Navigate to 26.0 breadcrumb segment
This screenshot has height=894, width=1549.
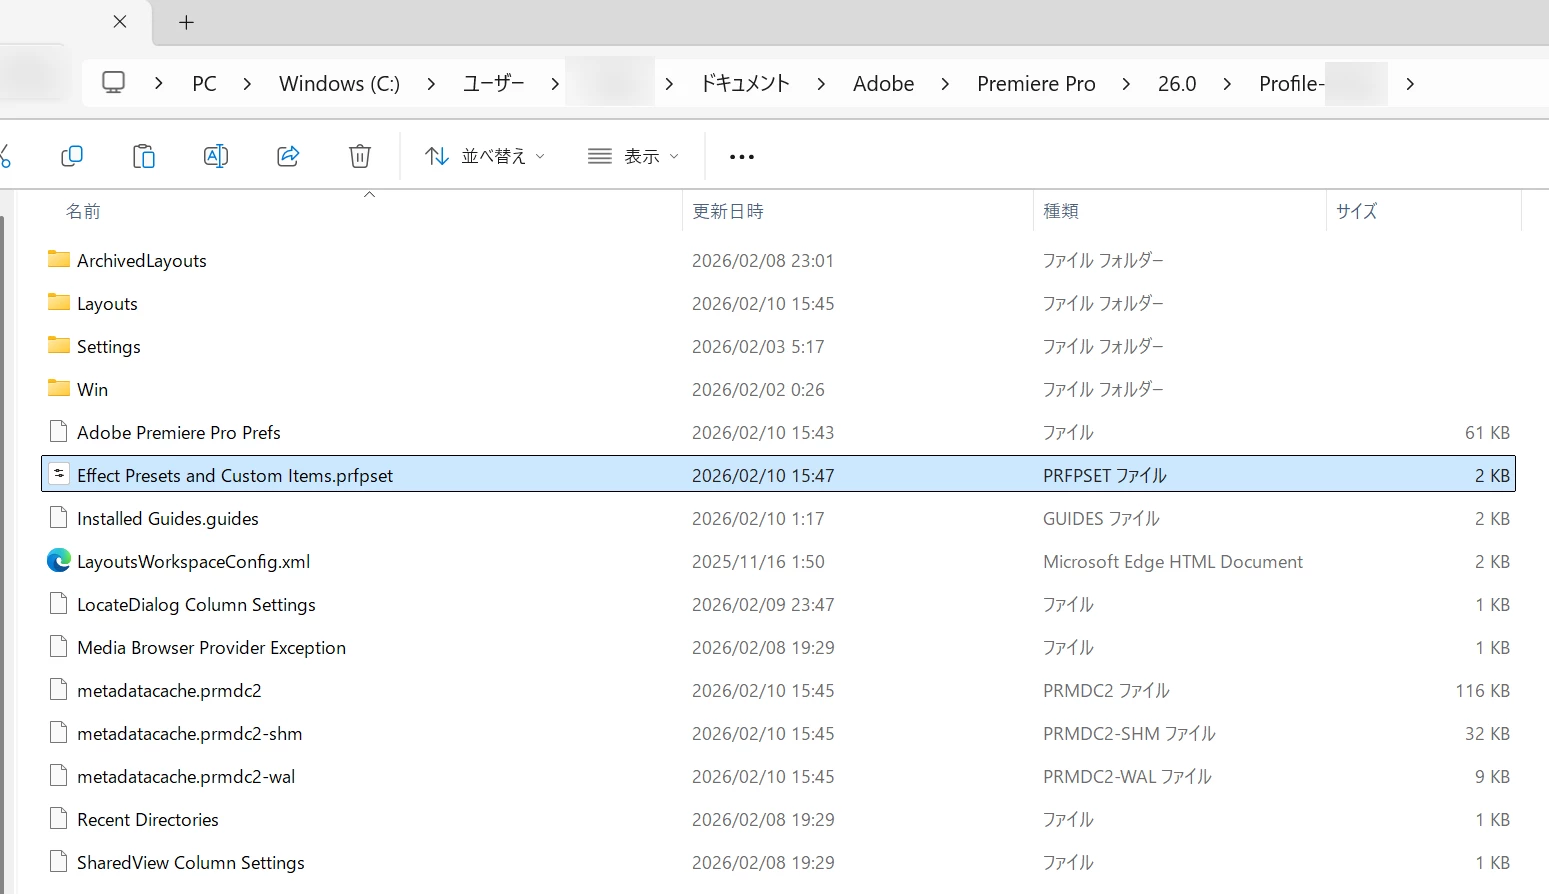tap(1177, 84)
